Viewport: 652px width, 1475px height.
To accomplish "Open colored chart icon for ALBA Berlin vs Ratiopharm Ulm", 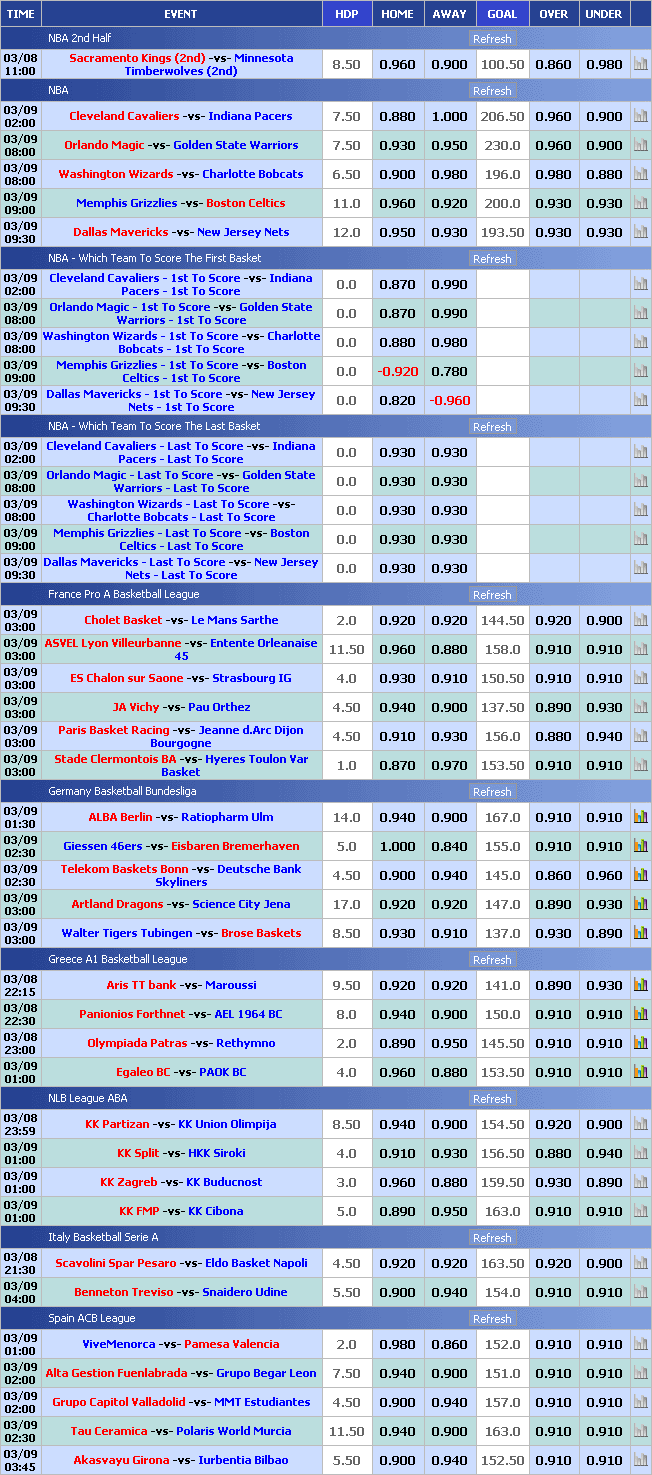I will coord(641,817).
